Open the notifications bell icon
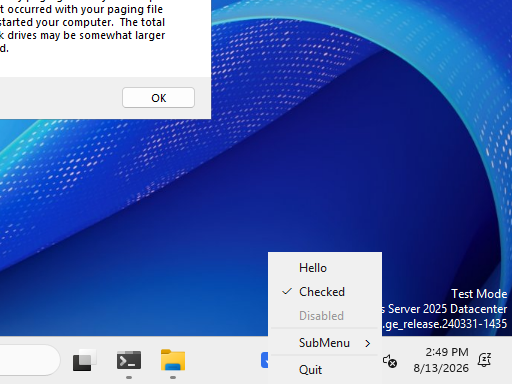512x384 pixels. 484,360
